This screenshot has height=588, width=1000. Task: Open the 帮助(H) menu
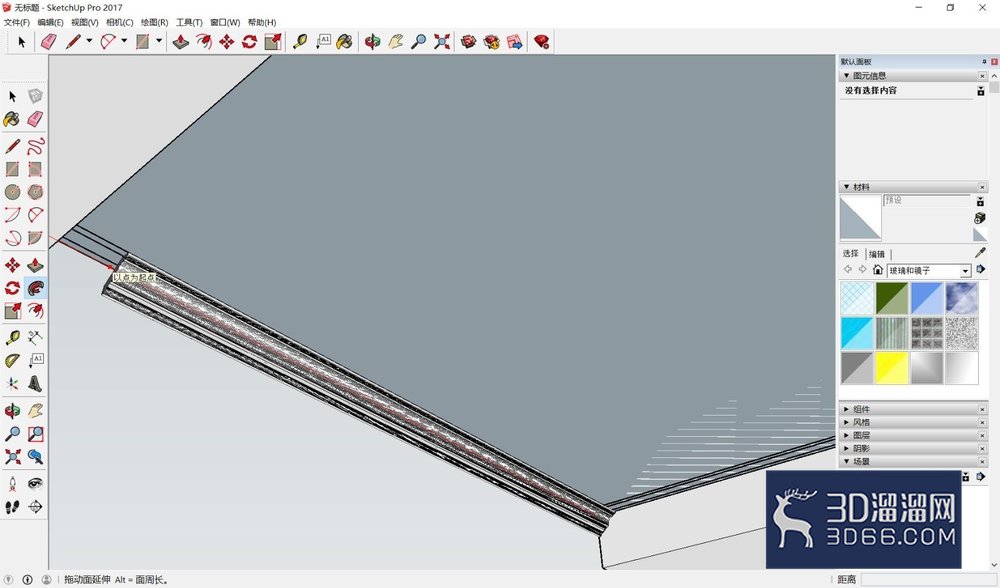coord(261,22)
